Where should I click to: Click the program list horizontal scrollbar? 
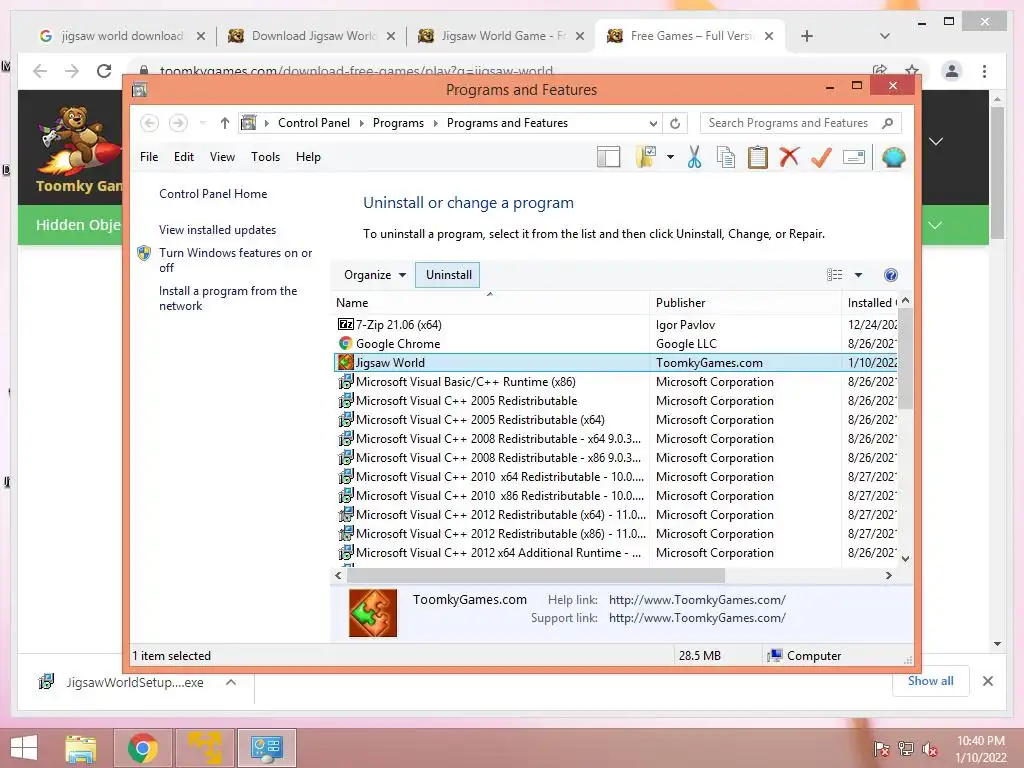tap(536, 575)
